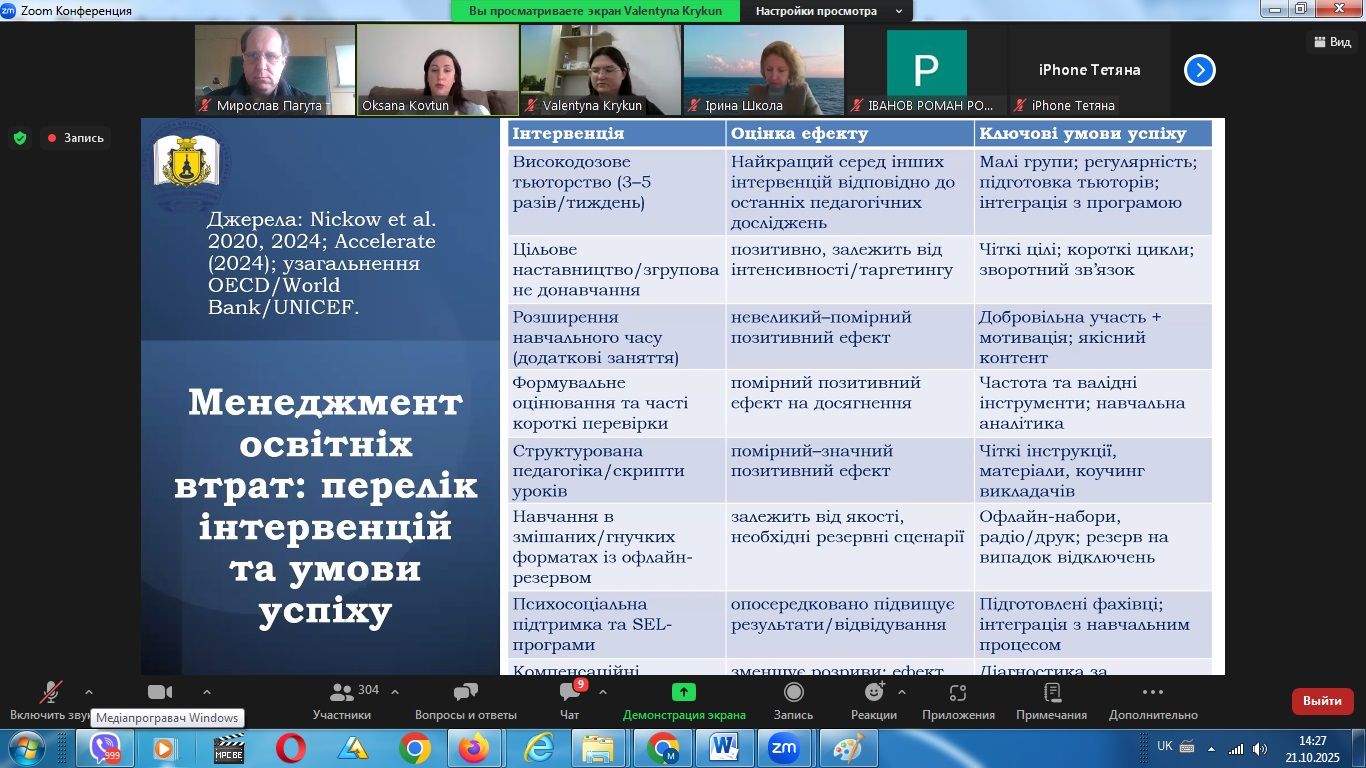Screen dimensions: 1366x768
Task: Open the View (Вид) layout menu
Action: tap(1331, 41)
